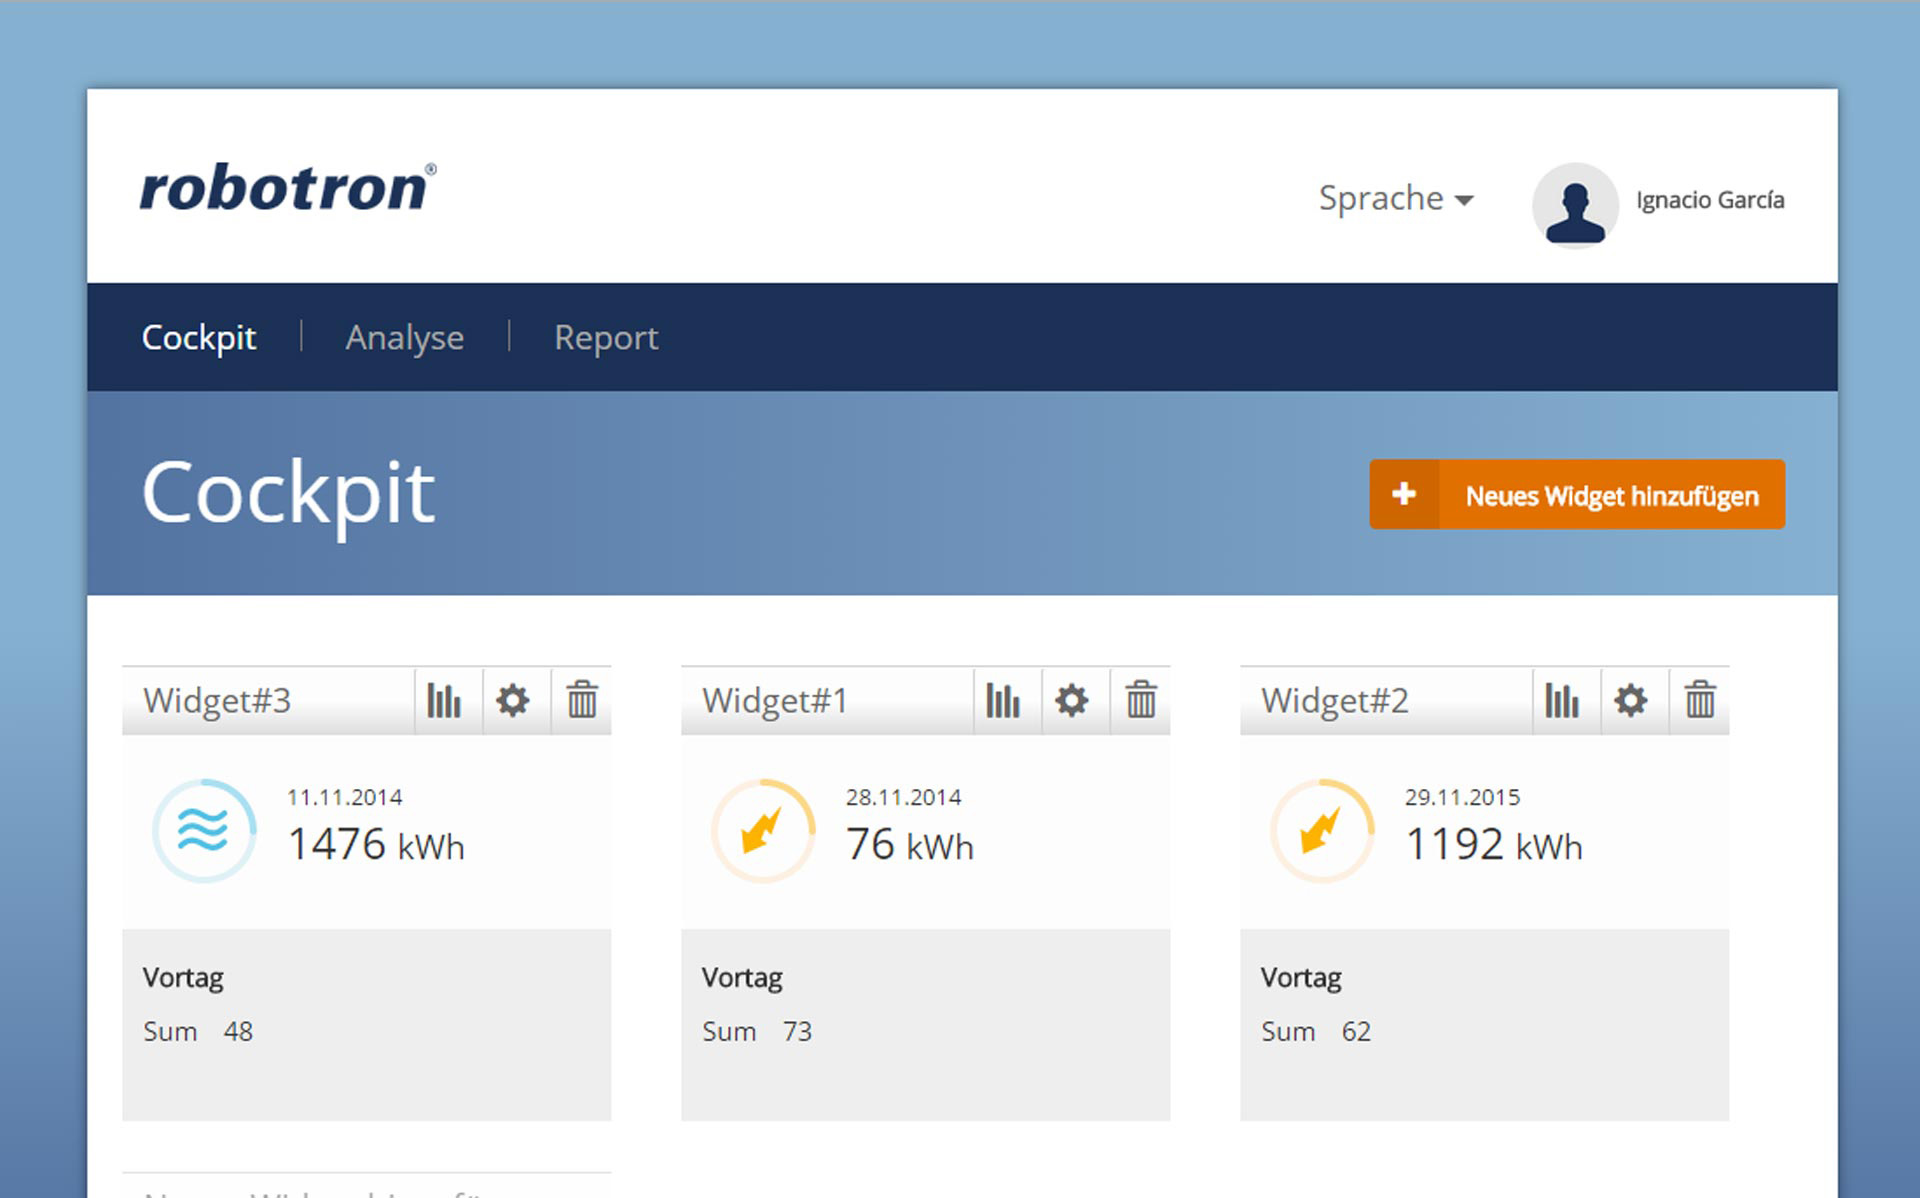Remove Widget#1 with the trash icon

coord(1141,701)
